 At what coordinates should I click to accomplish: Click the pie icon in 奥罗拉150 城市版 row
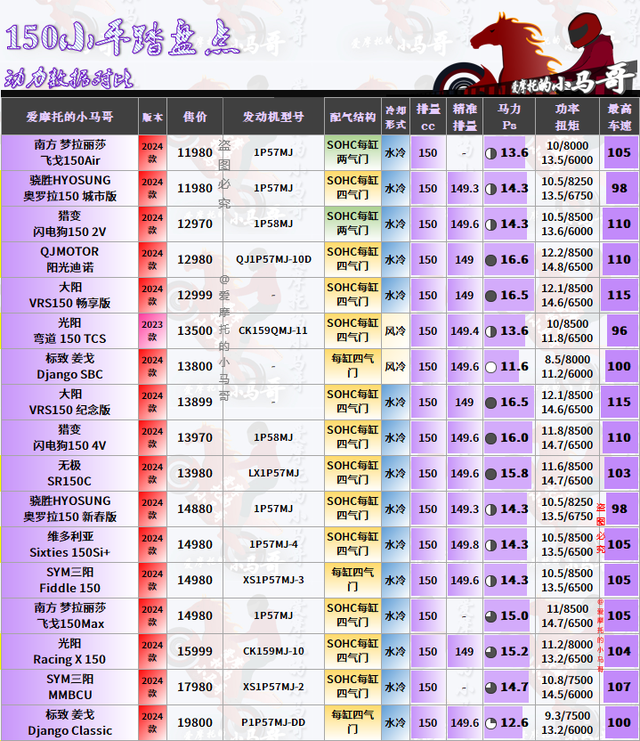[491, 189]
